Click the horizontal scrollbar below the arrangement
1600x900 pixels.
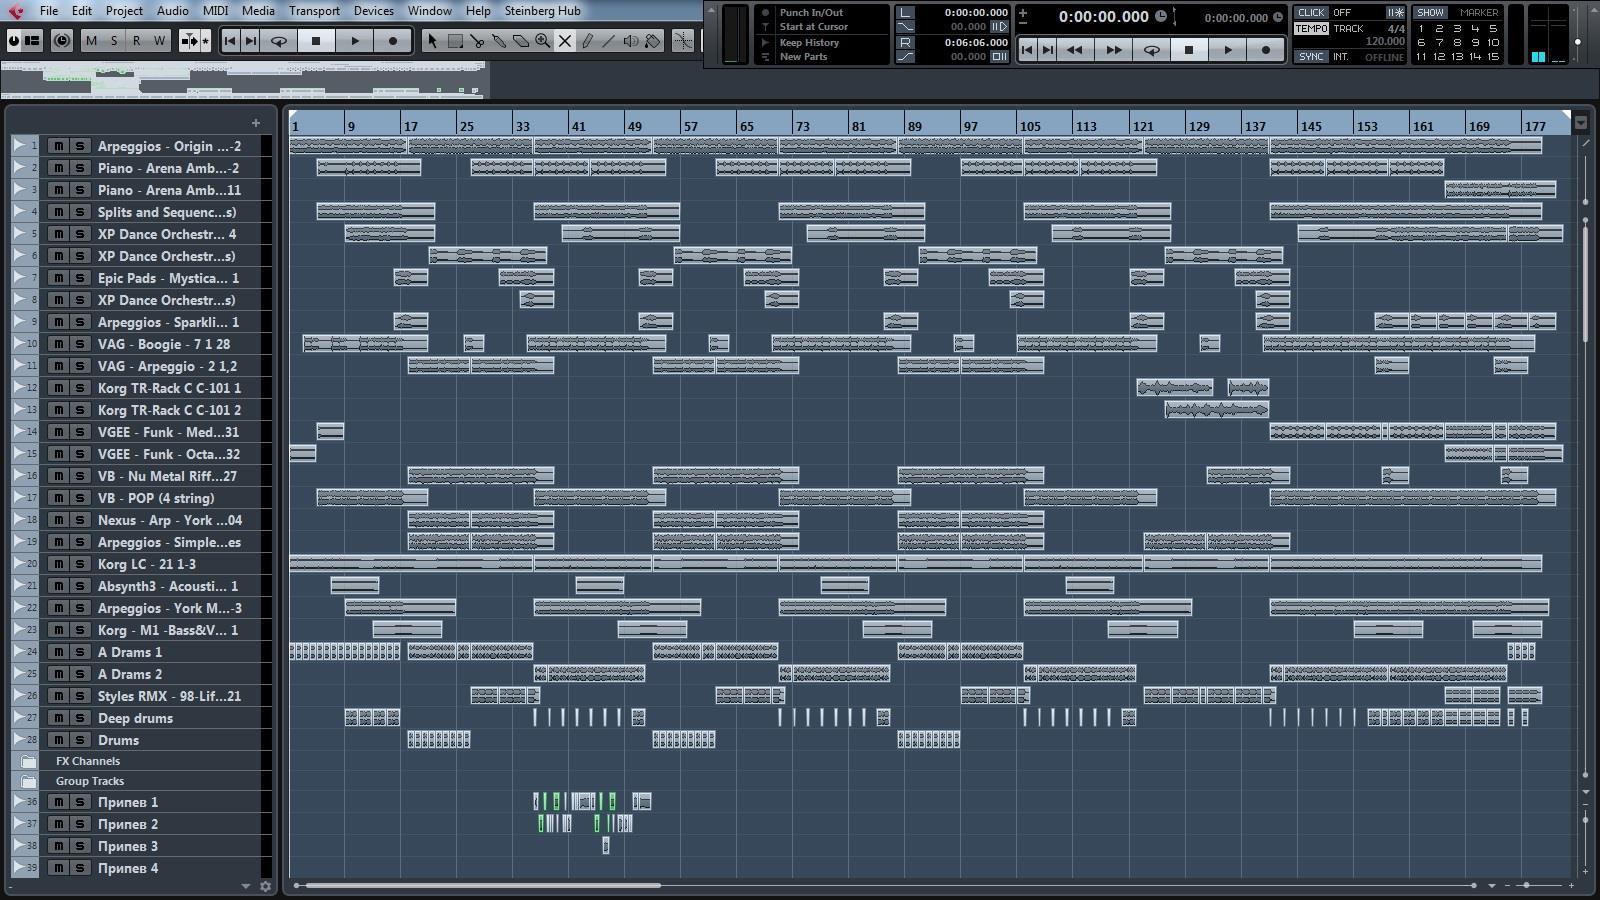[x=482, y=885]
